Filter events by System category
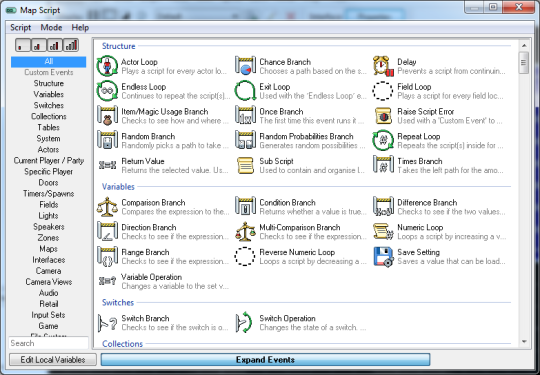The height and width of the screenshot is (375, 540). 49,138
